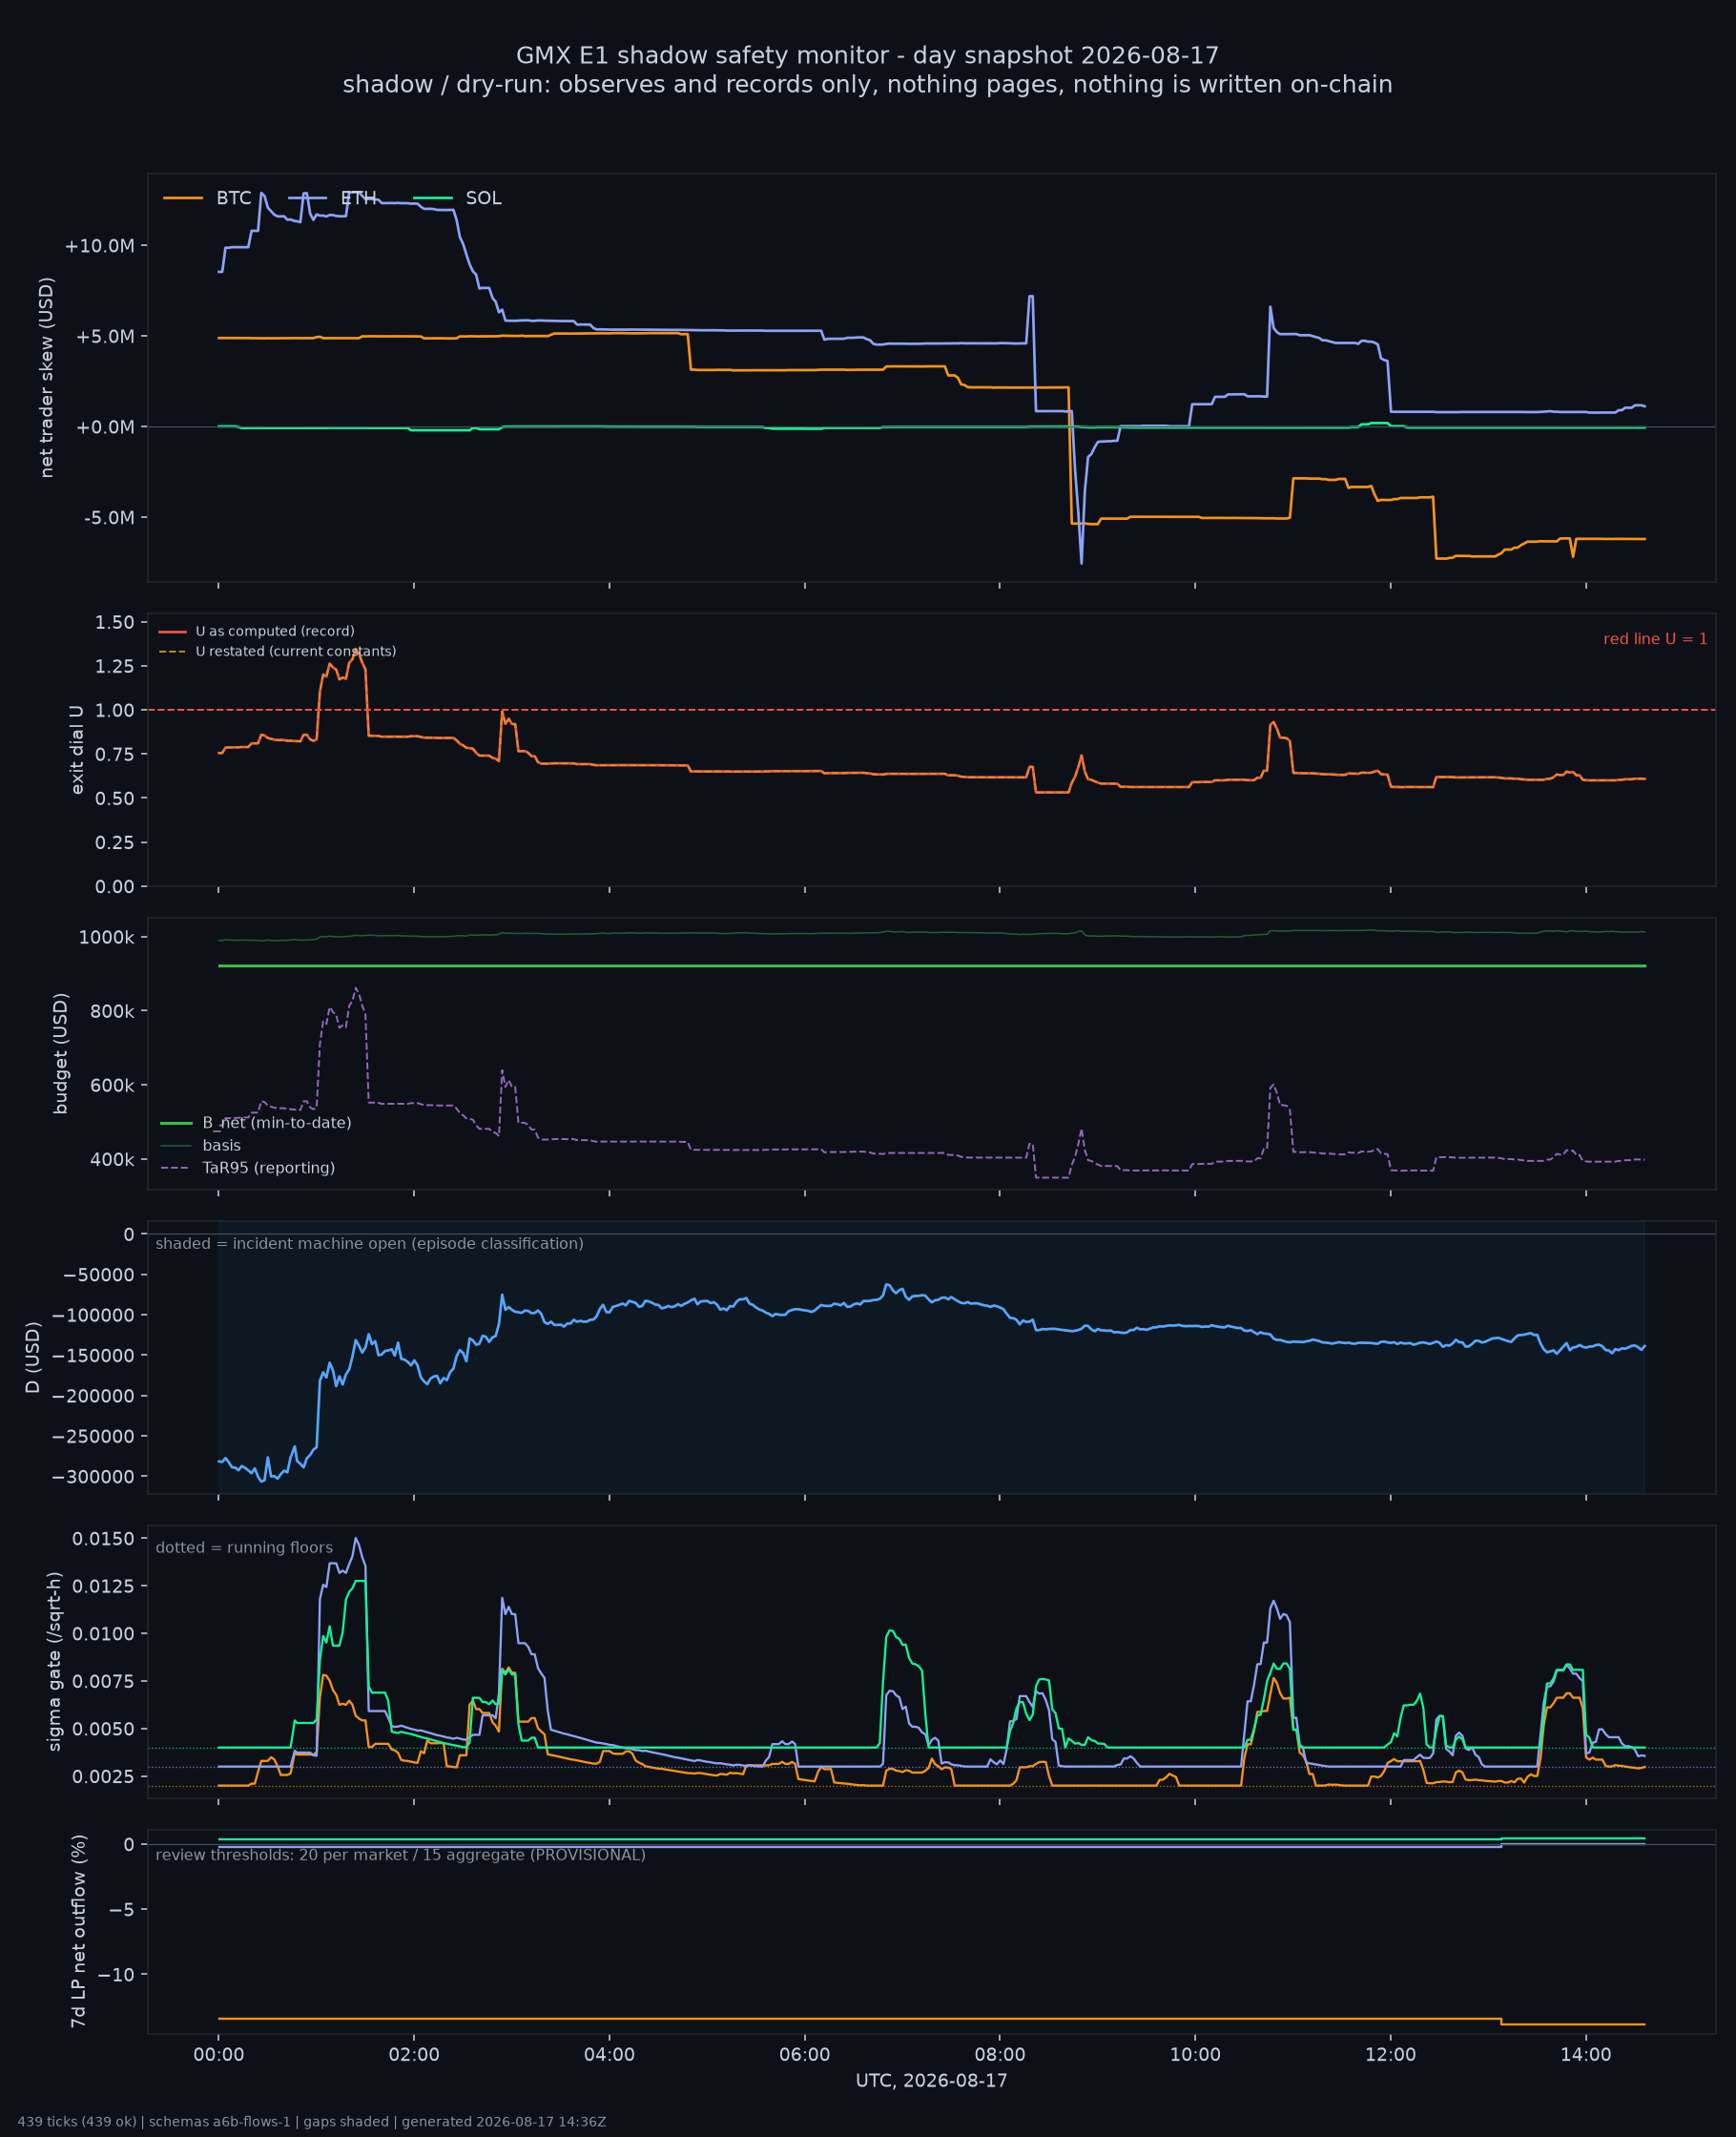The height and width of the screenshot is (2137, 1736).
Task: Click the "−100000" tick label
Action: pos(94,1315)
